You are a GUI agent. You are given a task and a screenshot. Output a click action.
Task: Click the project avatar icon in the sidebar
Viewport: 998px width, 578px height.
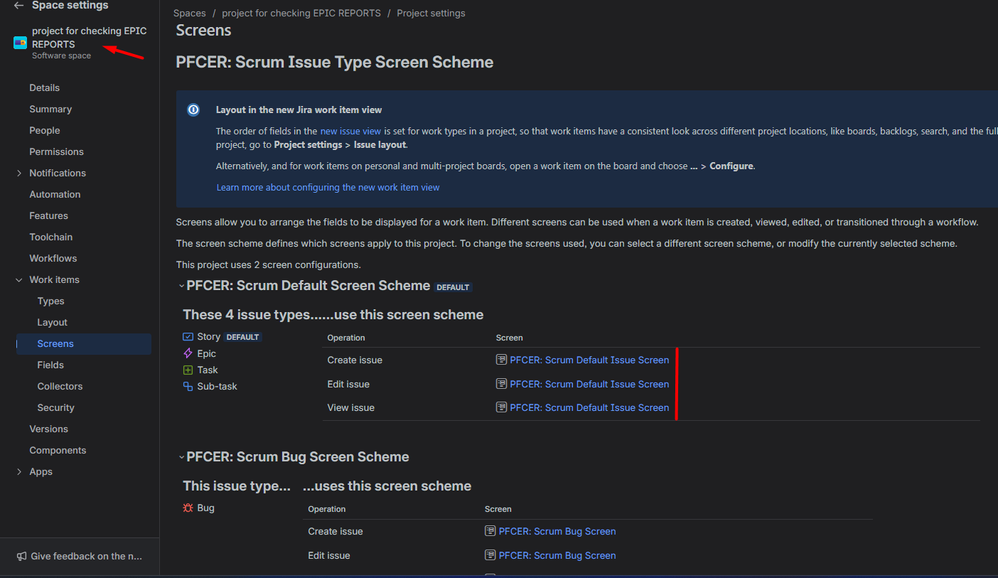click(x=18, y=43)
